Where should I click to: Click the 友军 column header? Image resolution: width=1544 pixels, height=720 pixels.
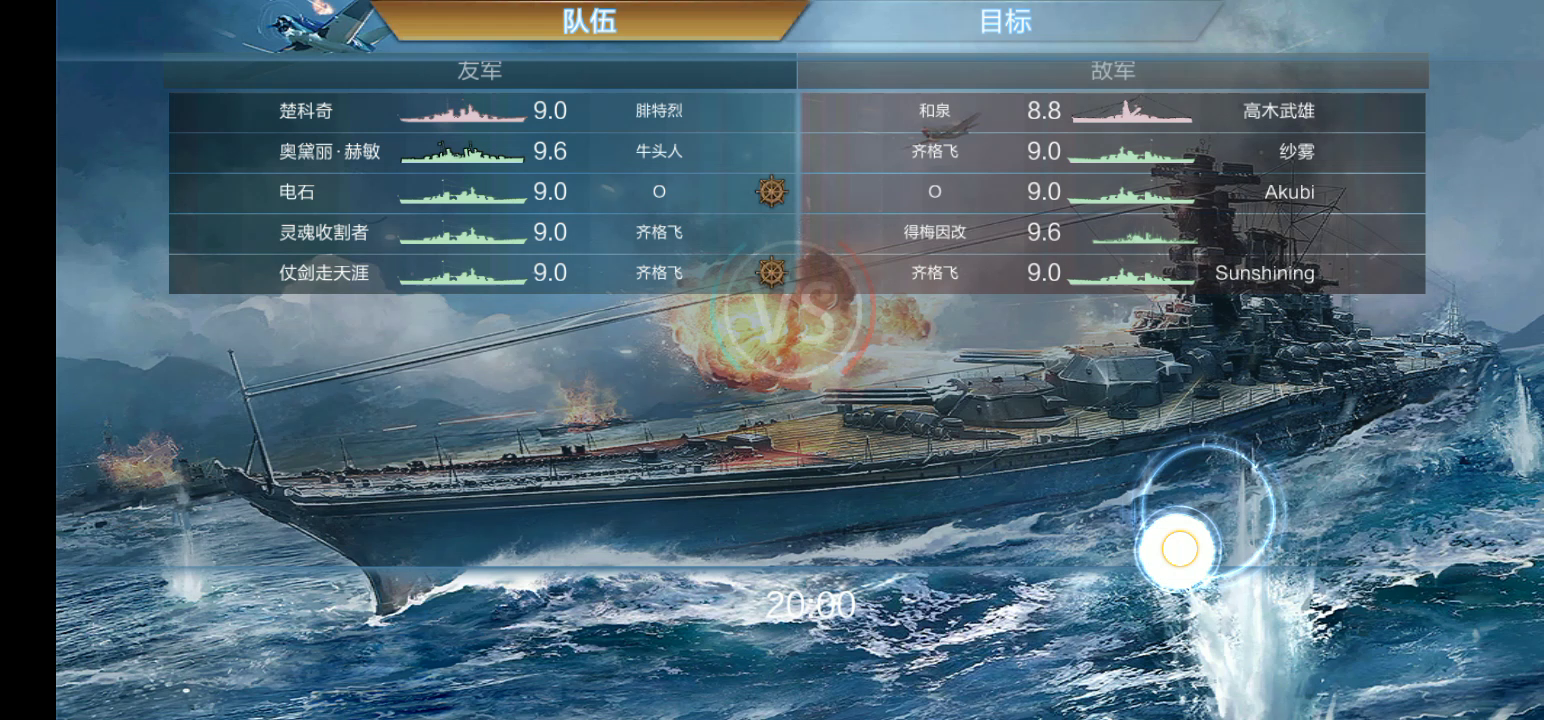tap(480, 71)
